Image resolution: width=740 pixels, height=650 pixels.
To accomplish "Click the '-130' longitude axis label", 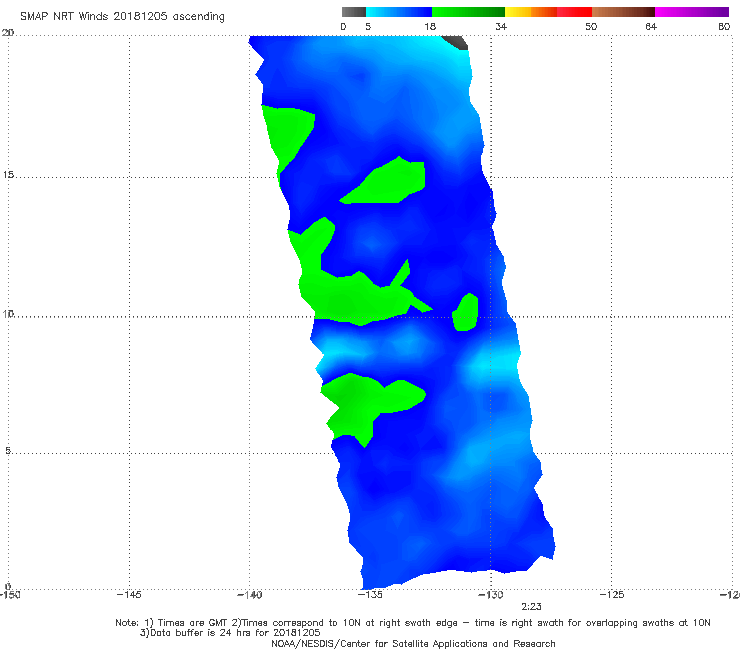I will pyautogui.click(x=490, y=594).
